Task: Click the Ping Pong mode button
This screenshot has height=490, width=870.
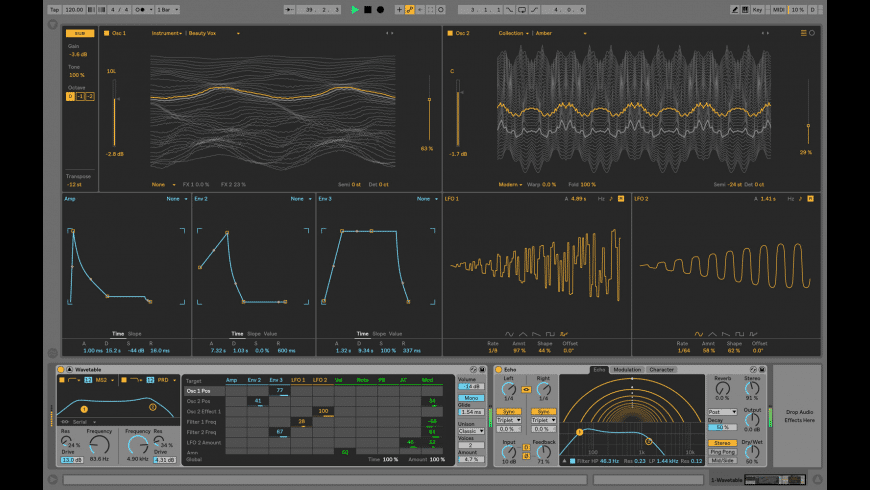Action: coord(723,451)
